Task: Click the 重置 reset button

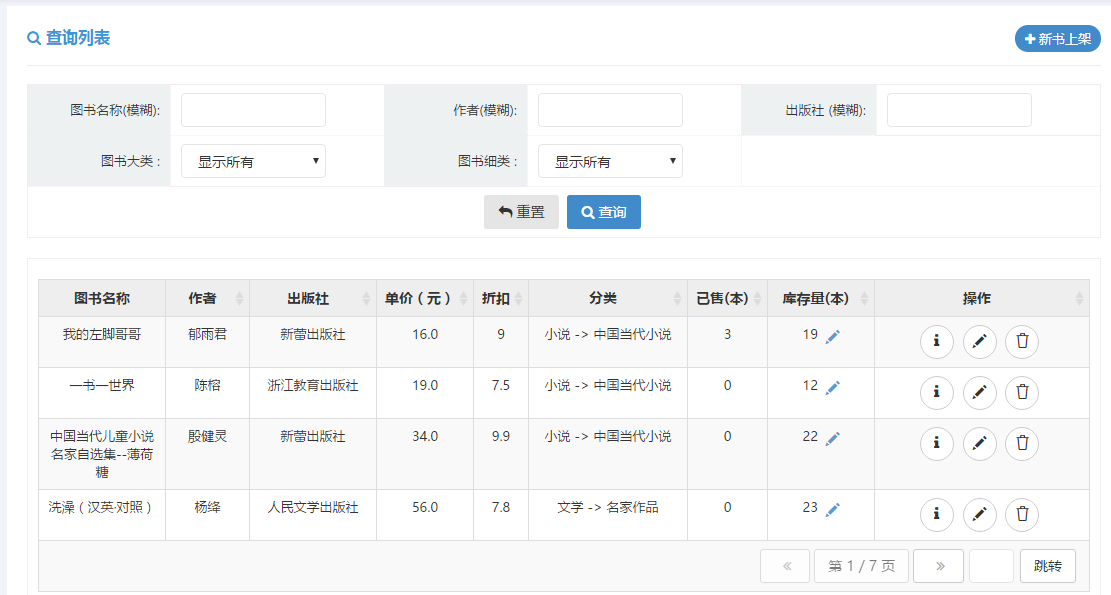Action: pos(521,212)
